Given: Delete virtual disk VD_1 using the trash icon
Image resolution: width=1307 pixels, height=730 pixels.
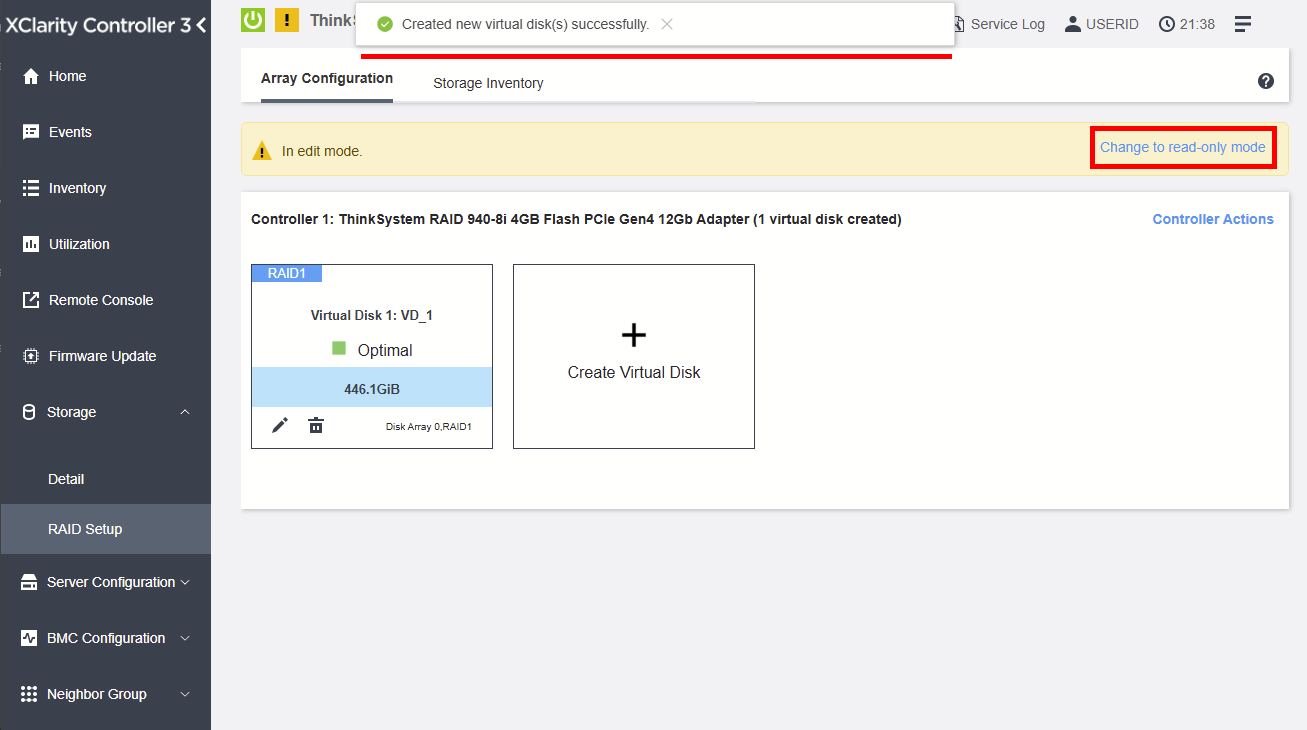Looking at the screenshot, I should [x=316, y=425].
